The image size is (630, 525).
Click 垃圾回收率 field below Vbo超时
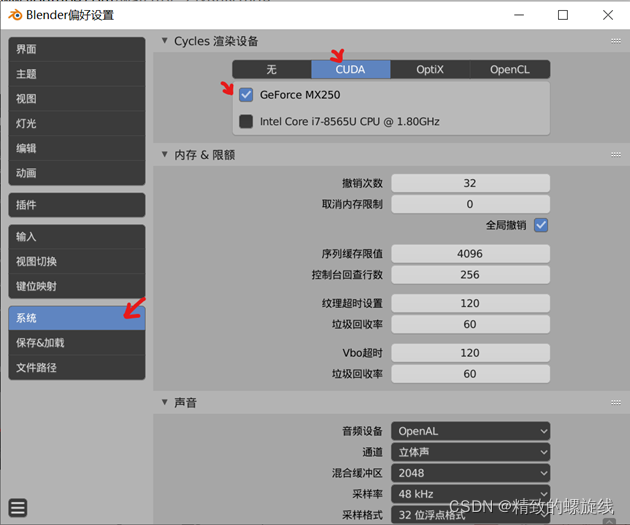470,374
